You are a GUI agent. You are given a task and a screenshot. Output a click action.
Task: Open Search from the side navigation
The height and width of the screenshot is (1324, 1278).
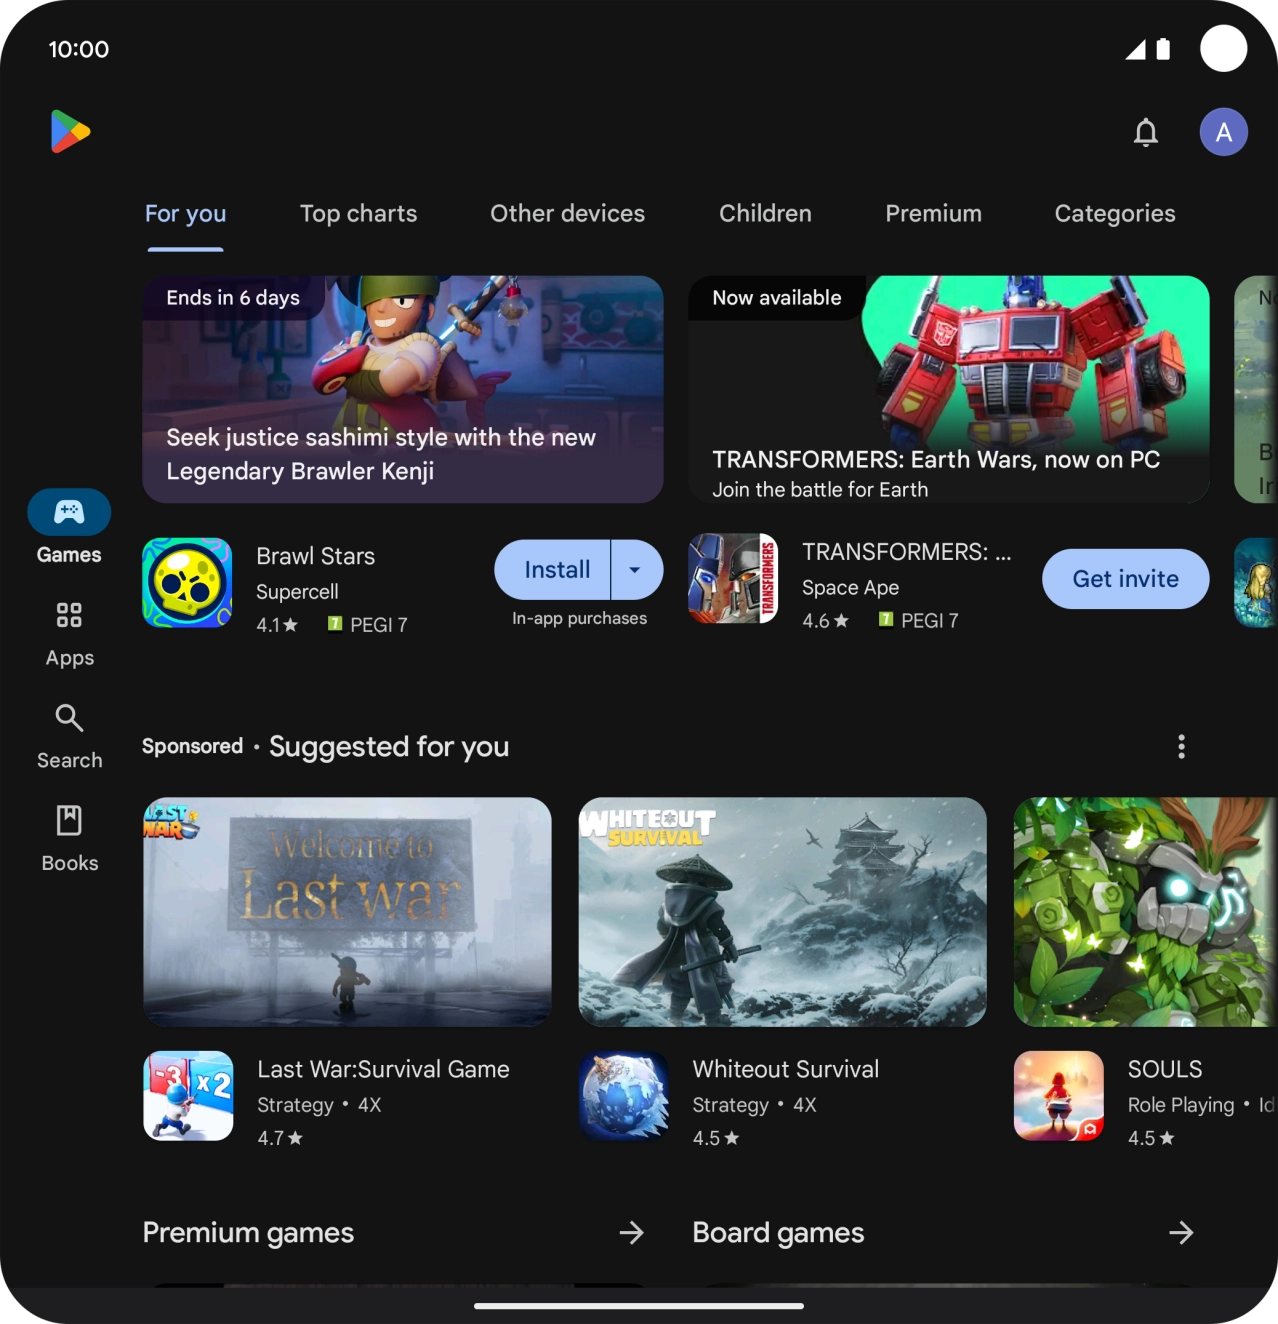69,736
